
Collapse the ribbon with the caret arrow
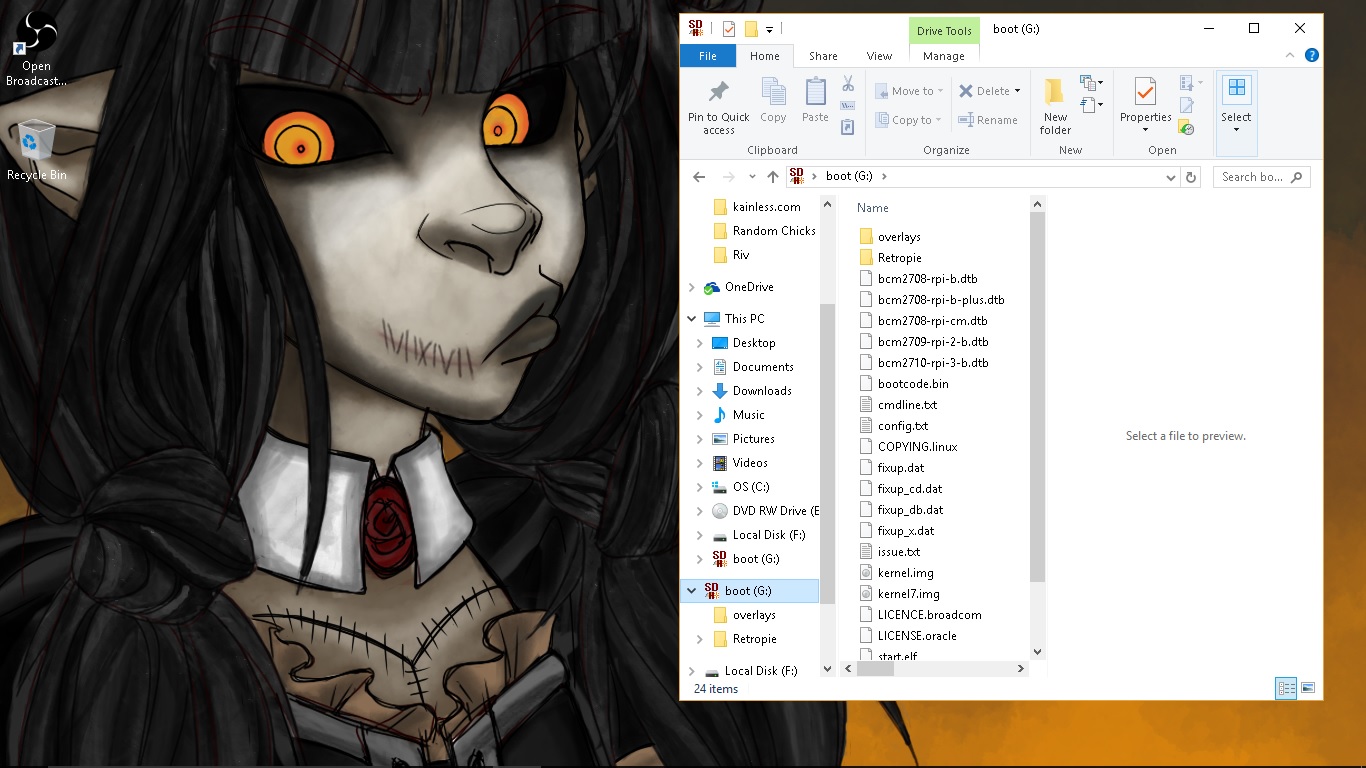pyautogui.click(x=1292, y=56)
